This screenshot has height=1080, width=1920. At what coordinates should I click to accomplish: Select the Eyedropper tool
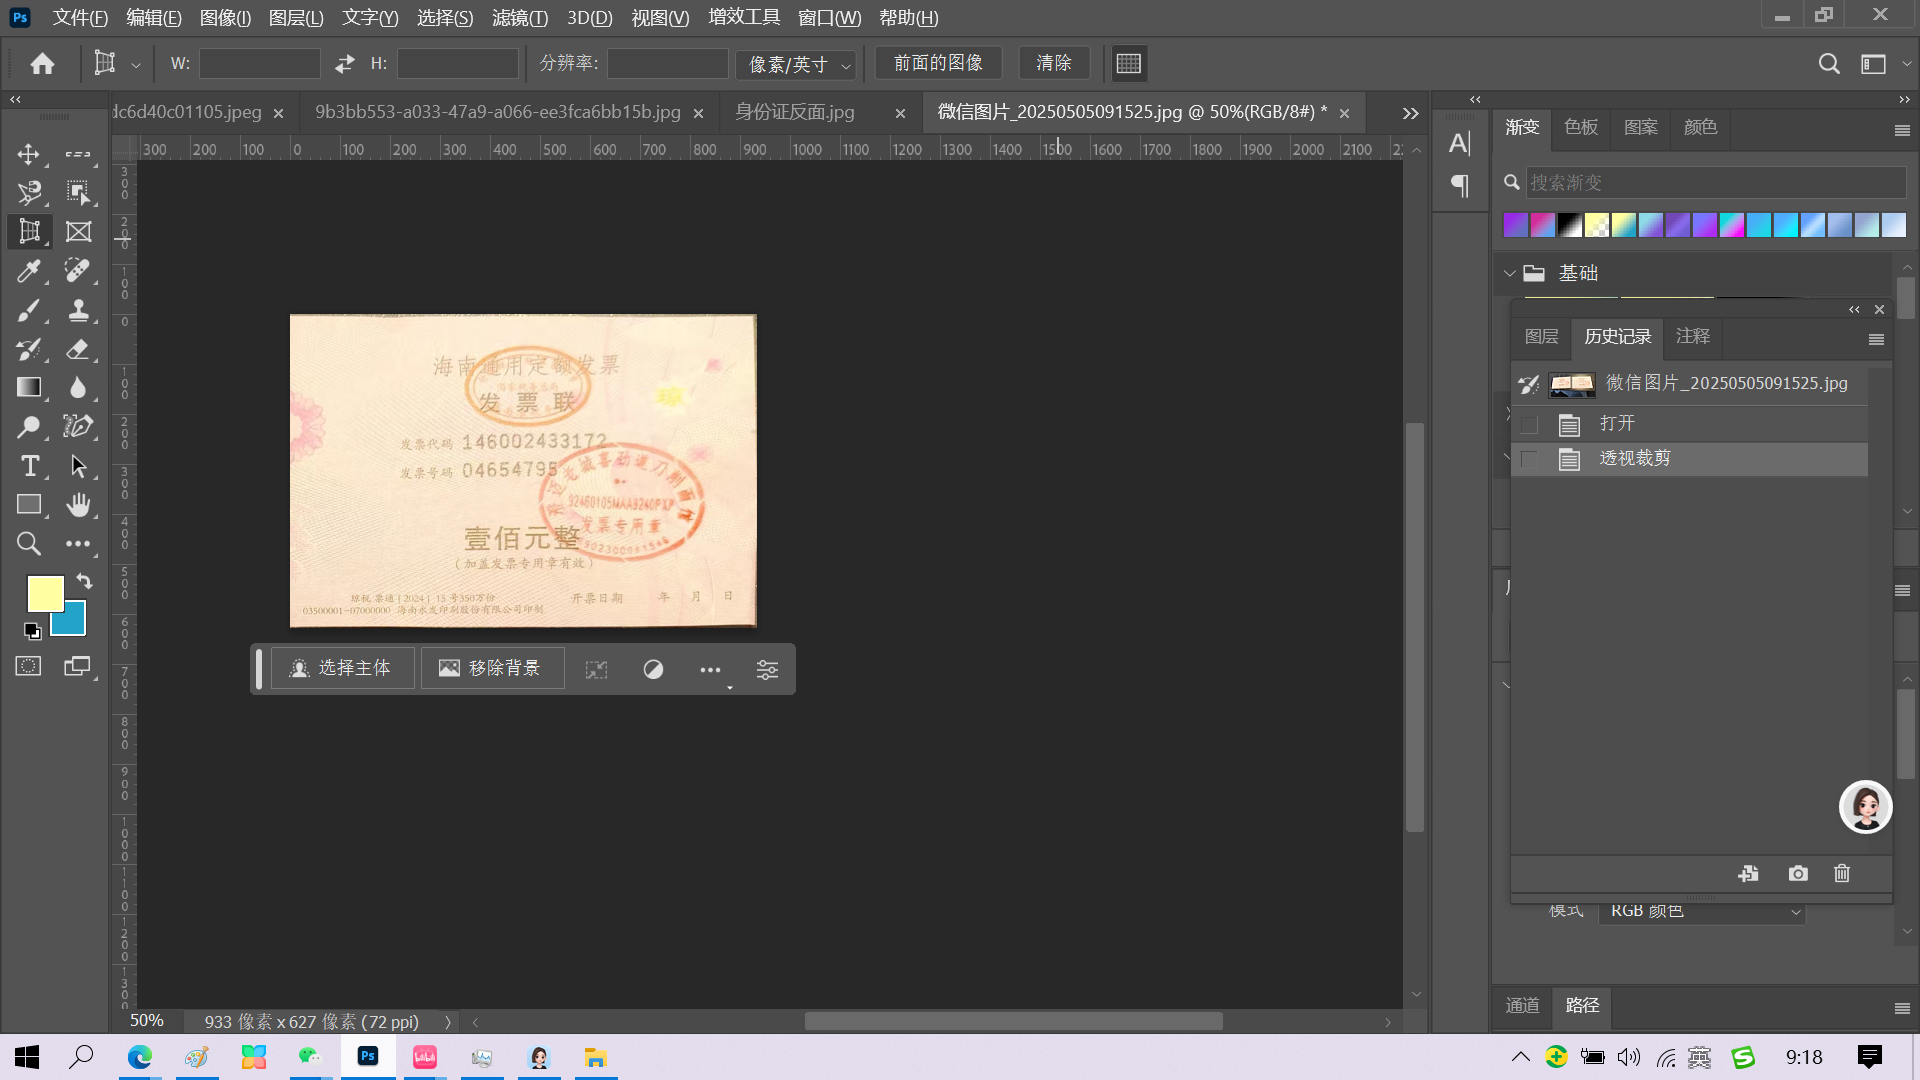pos(28,271)
